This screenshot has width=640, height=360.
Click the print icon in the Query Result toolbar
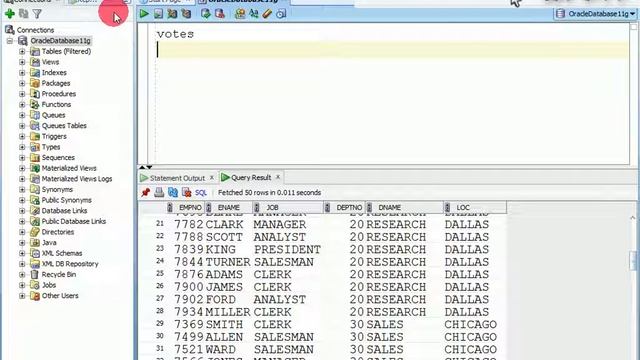coord(159,192)
